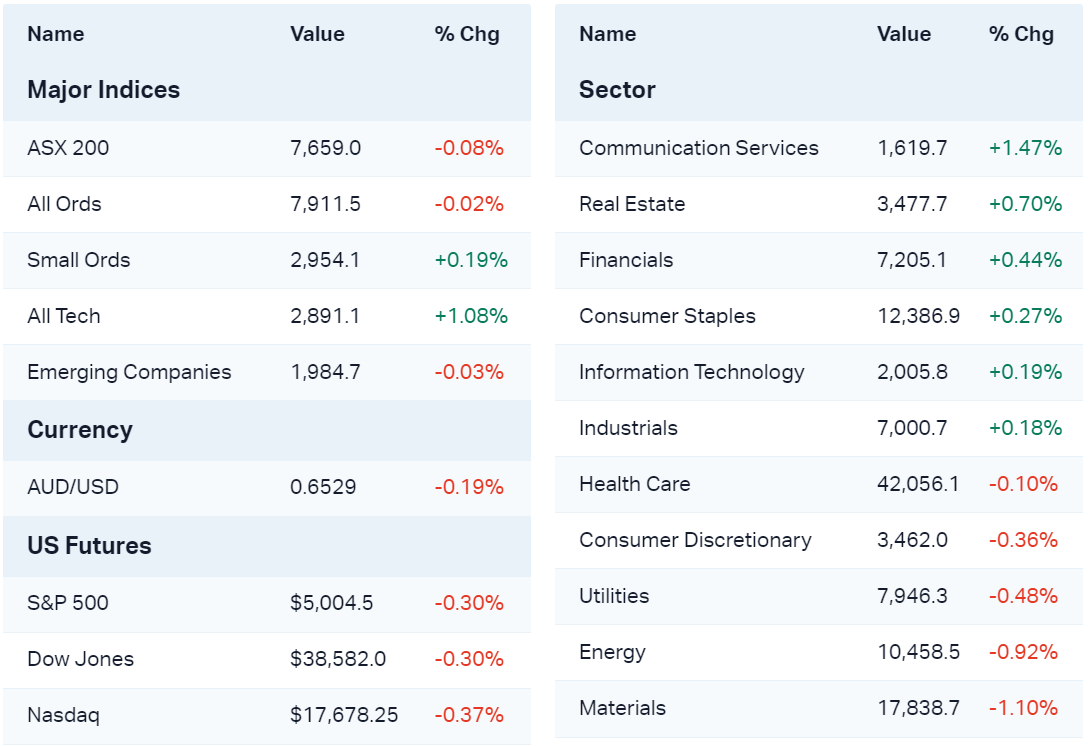The height and width of the screenshot is (746, 1089).
Task: Open the Dow Jones futures entry
Action: 80,659
